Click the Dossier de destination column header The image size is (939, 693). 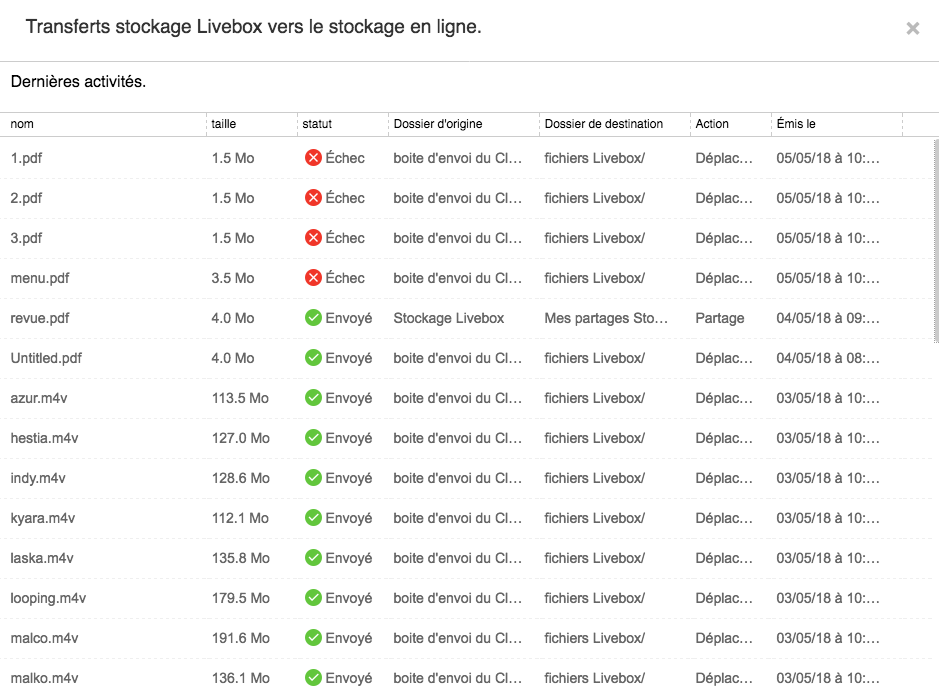(x=604, y=124)
